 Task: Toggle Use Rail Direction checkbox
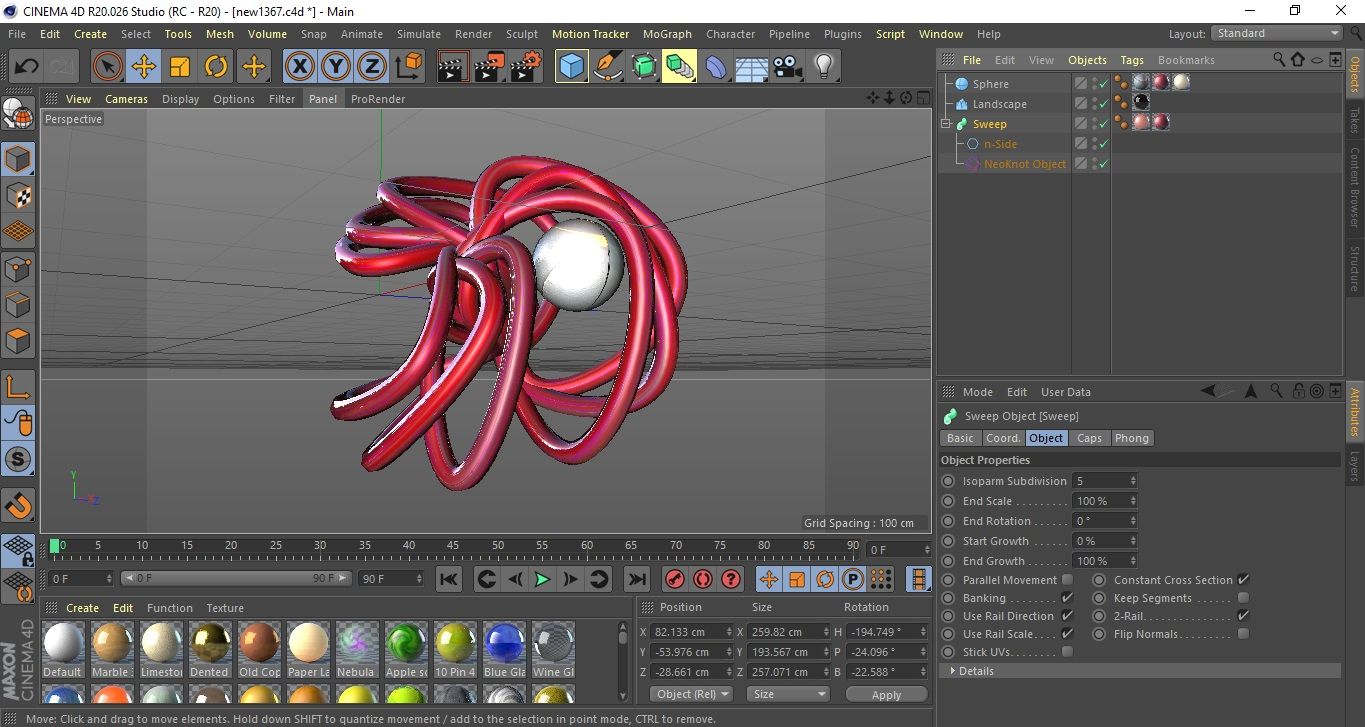tap(1067, 616)
